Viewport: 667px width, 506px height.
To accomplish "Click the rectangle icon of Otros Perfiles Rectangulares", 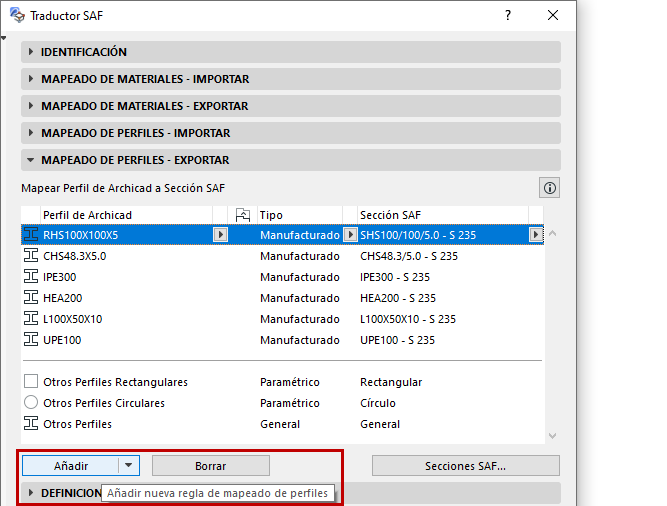I will point(31,381).
